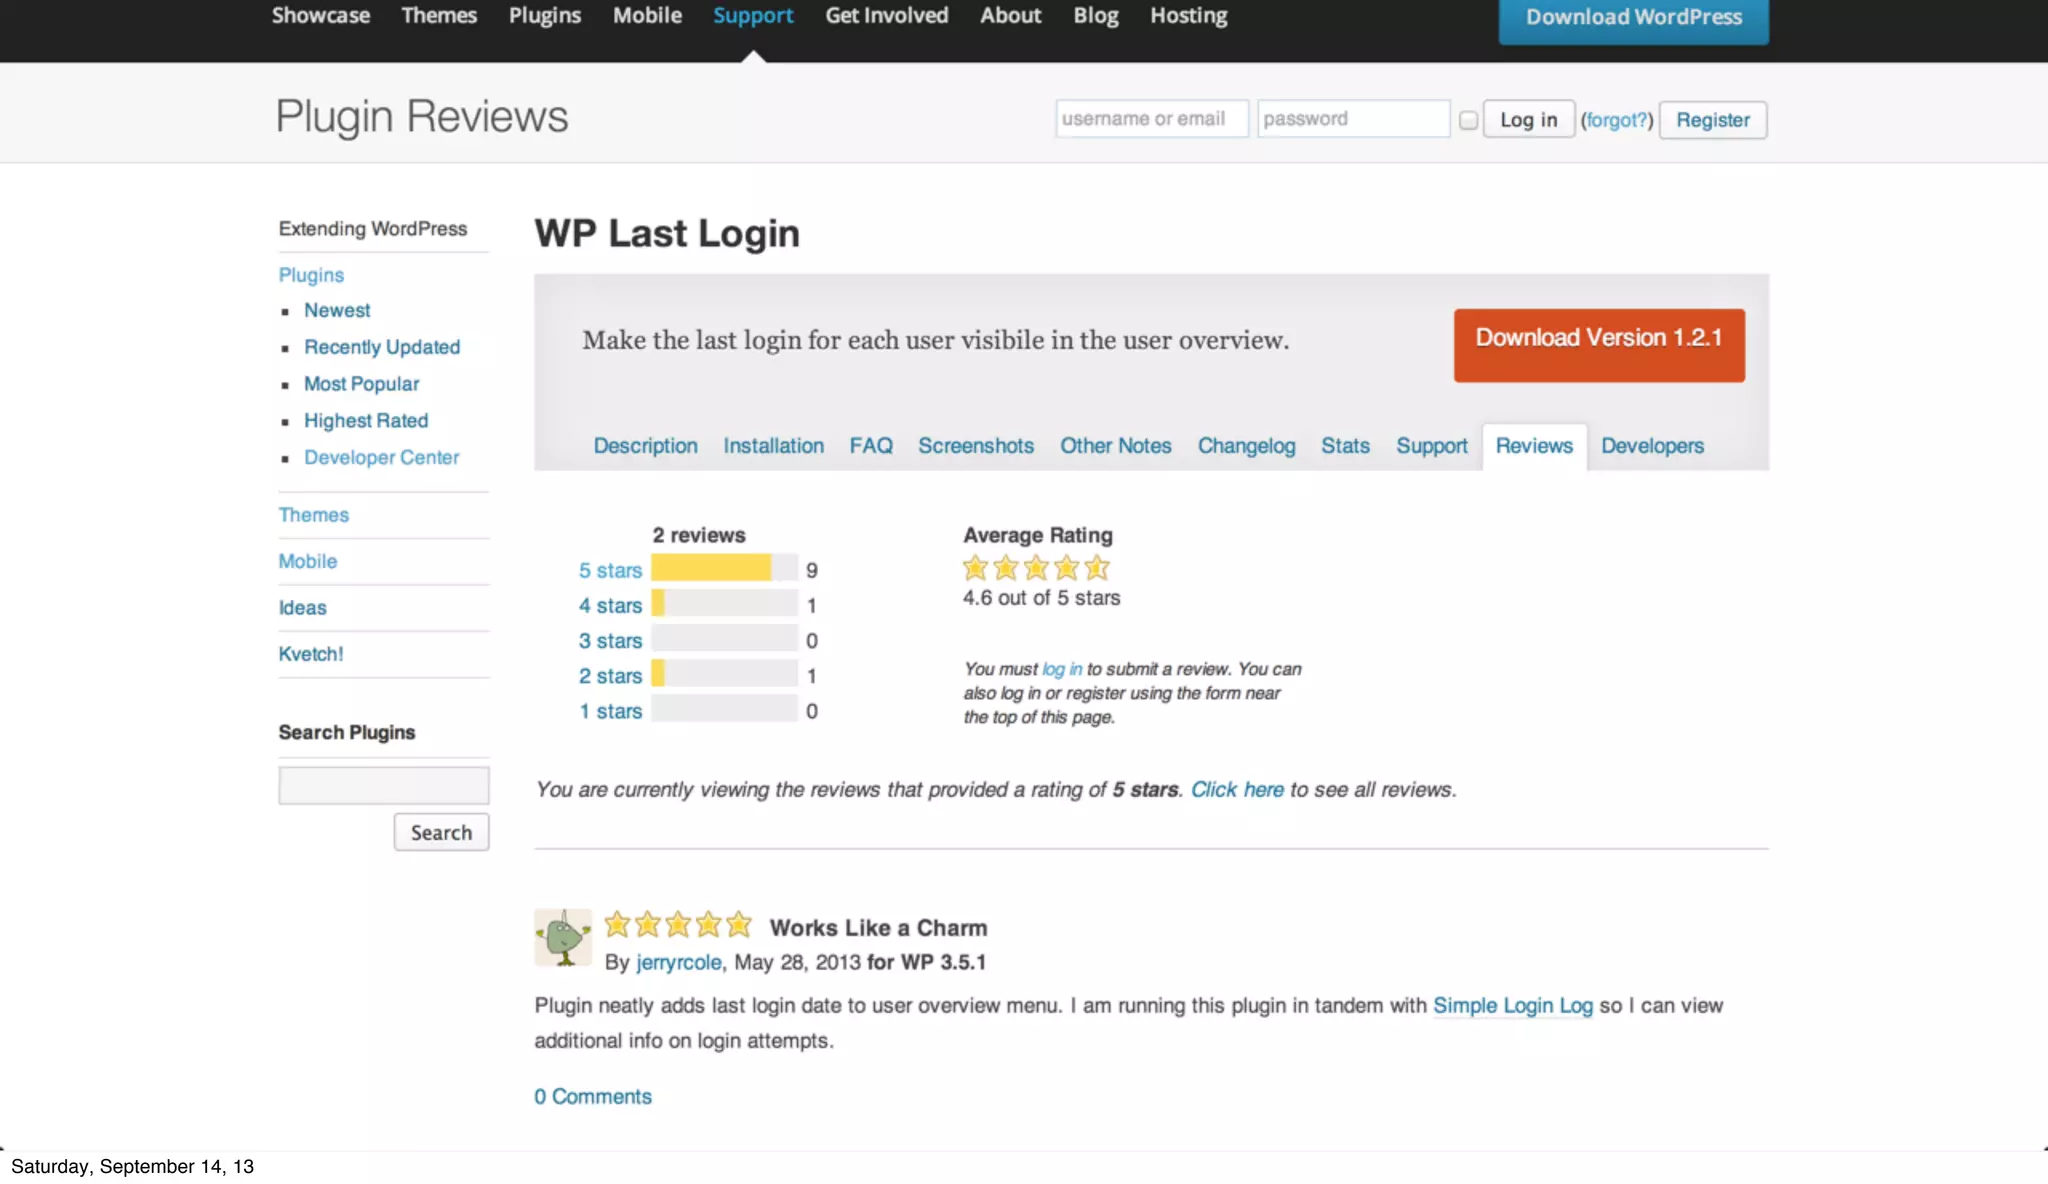This screenshot has height=1184, width=2048.
Task: Follow the 0 Comments link
Action: coord(592,1096)
